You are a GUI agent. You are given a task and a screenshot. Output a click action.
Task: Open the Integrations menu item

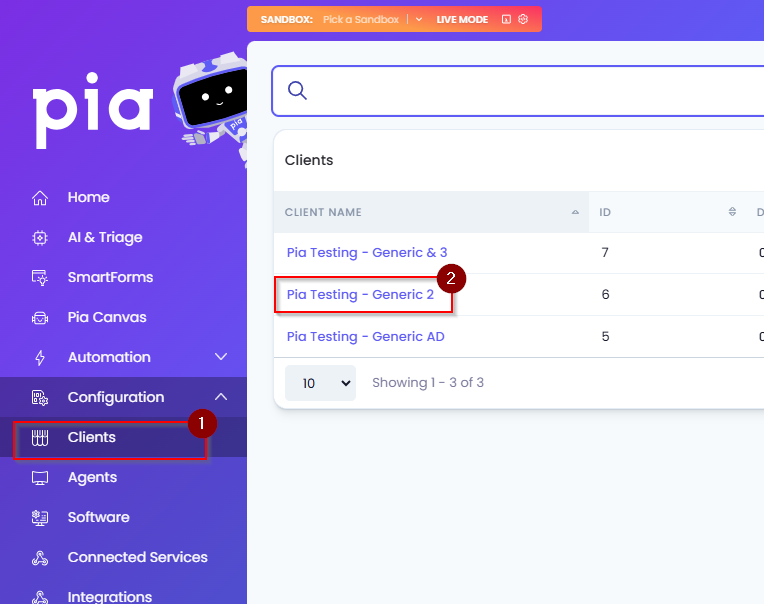(x=110, y=597)
